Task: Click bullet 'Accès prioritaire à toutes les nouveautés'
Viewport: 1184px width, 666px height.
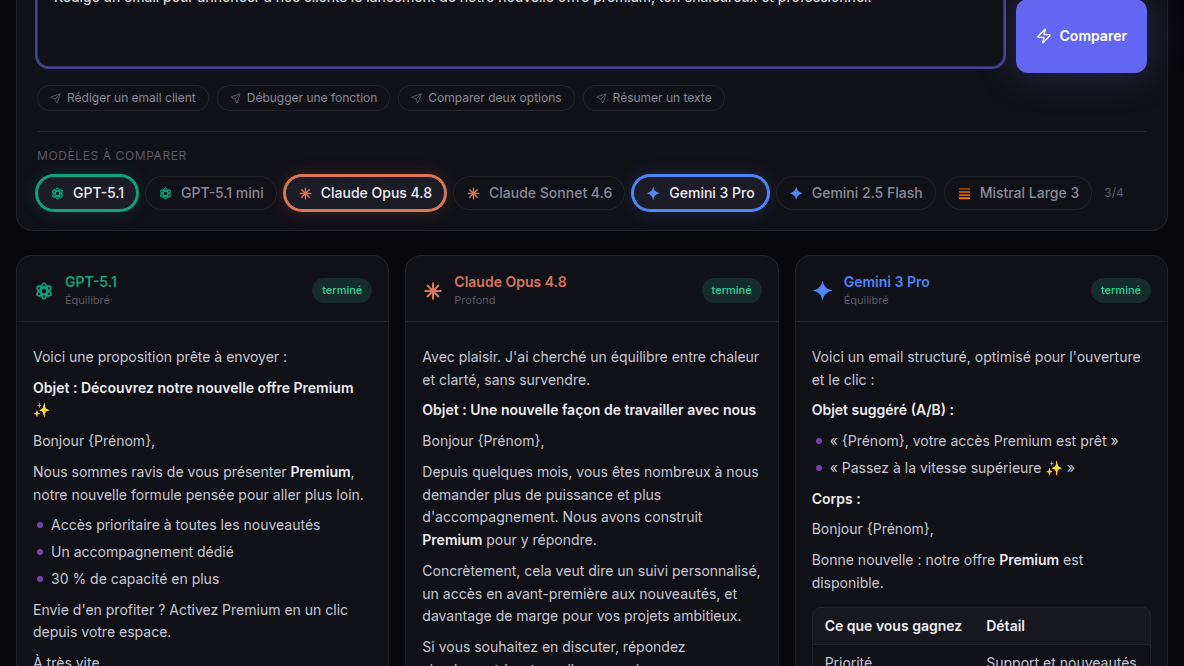Action: [186, 525]
